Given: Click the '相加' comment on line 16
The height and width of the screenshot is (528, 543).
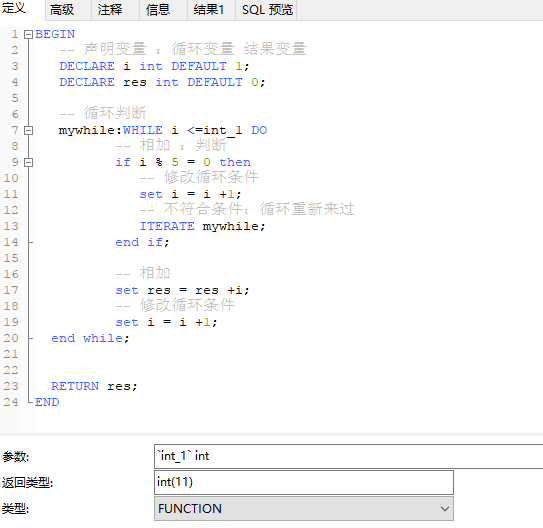Looking at the screenshot, I should [x=143, y=273].
